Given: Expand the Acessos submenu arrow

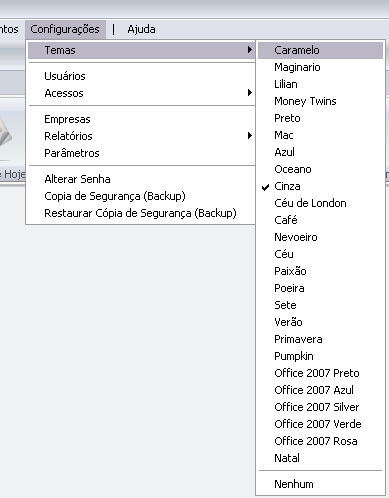Looking at the screenshot, I should click(x=250, y=93).
